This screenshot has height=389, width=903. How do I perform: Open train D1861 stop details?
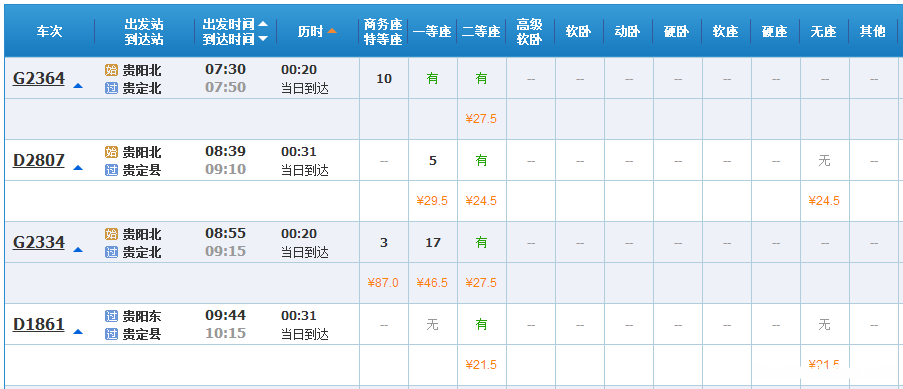pyautogui.click(x=39, y=323)
